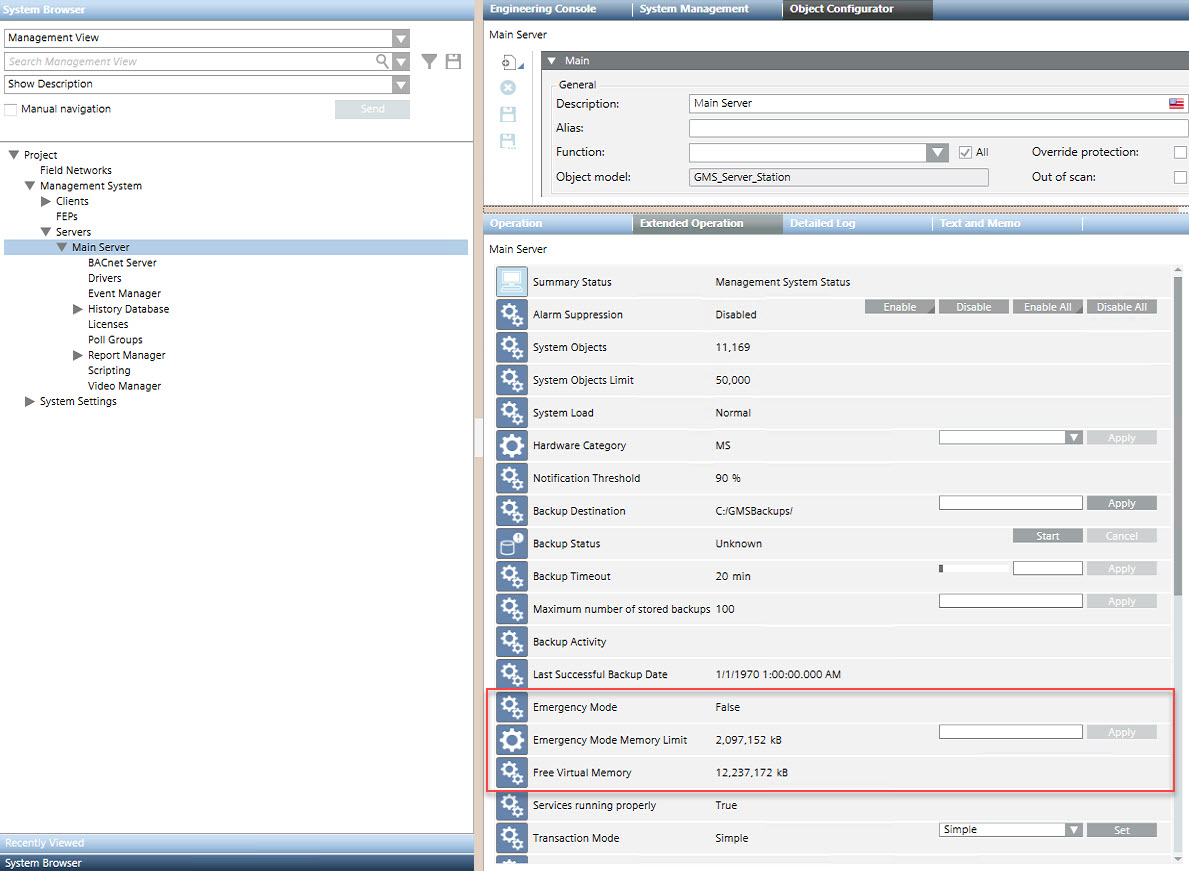Click the document import icon above the cancel icon

pyautogui.click(x=509, y=61)
